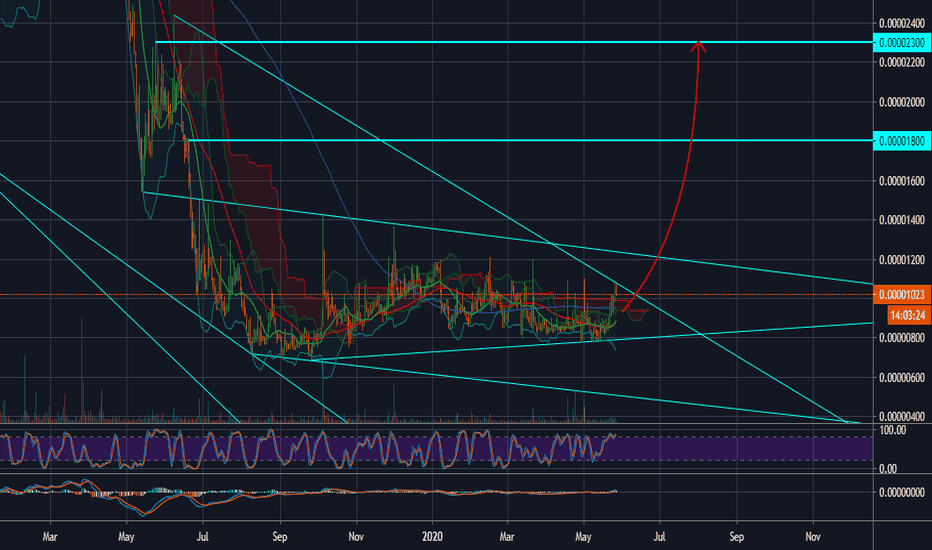Click the 0.00001600 price axis label

click(x=902, y=181)
